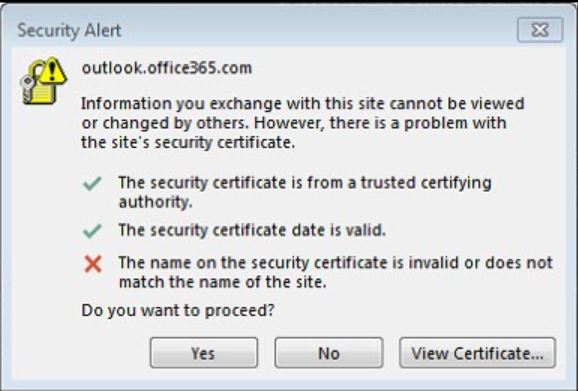
Task: Click the 'However, there is a problem' sentence
Action: click(x=294, y=133)
